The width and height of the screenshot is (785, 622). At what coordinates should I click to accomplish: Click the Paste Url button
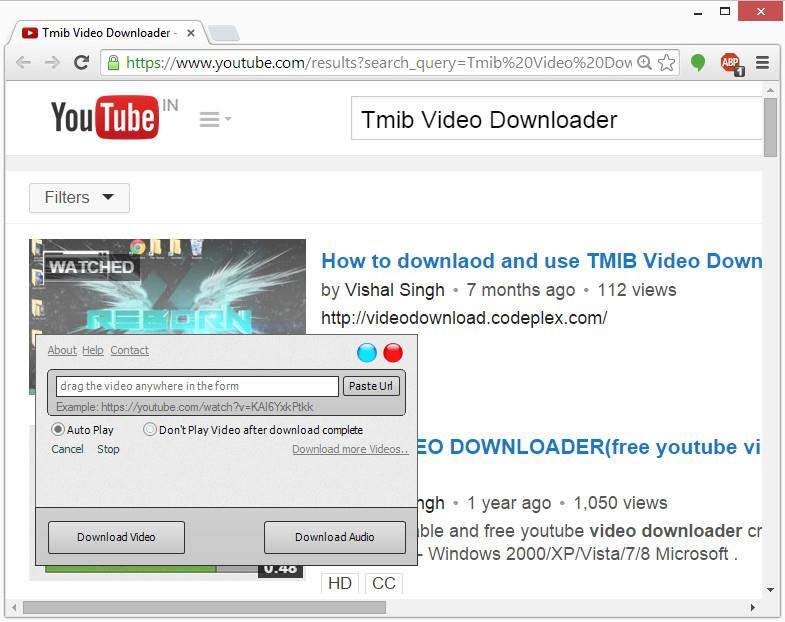[371, 386]
